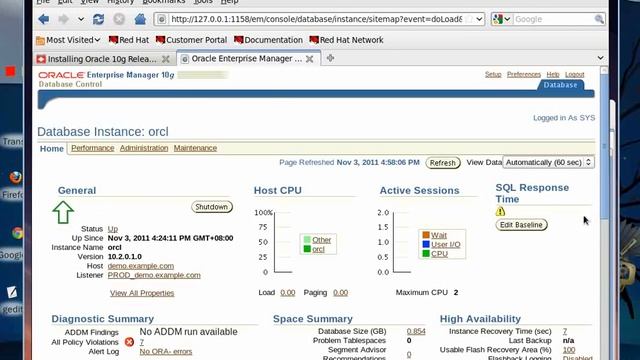Click View All Properties link
The image size is (640, 360).
142,293
